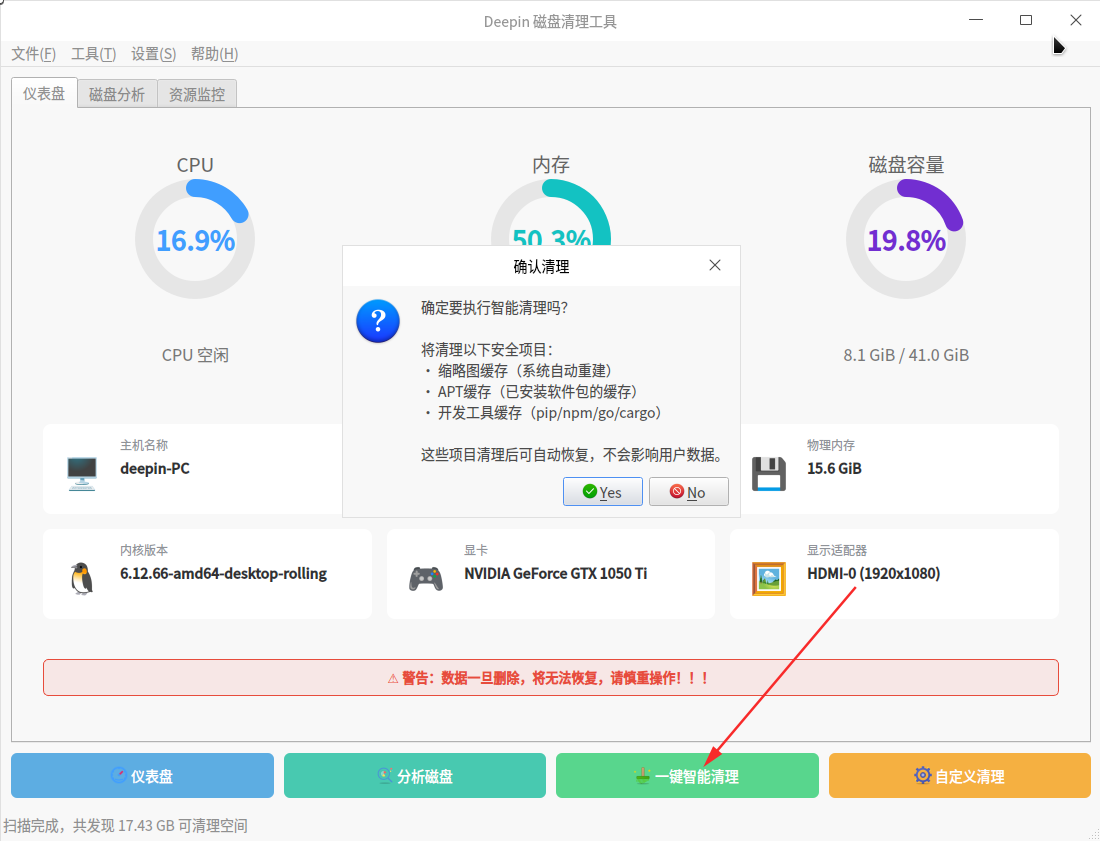
Task: Maximize the Deepin 磁盘清理工具 window
Action: pos(1026,20)
